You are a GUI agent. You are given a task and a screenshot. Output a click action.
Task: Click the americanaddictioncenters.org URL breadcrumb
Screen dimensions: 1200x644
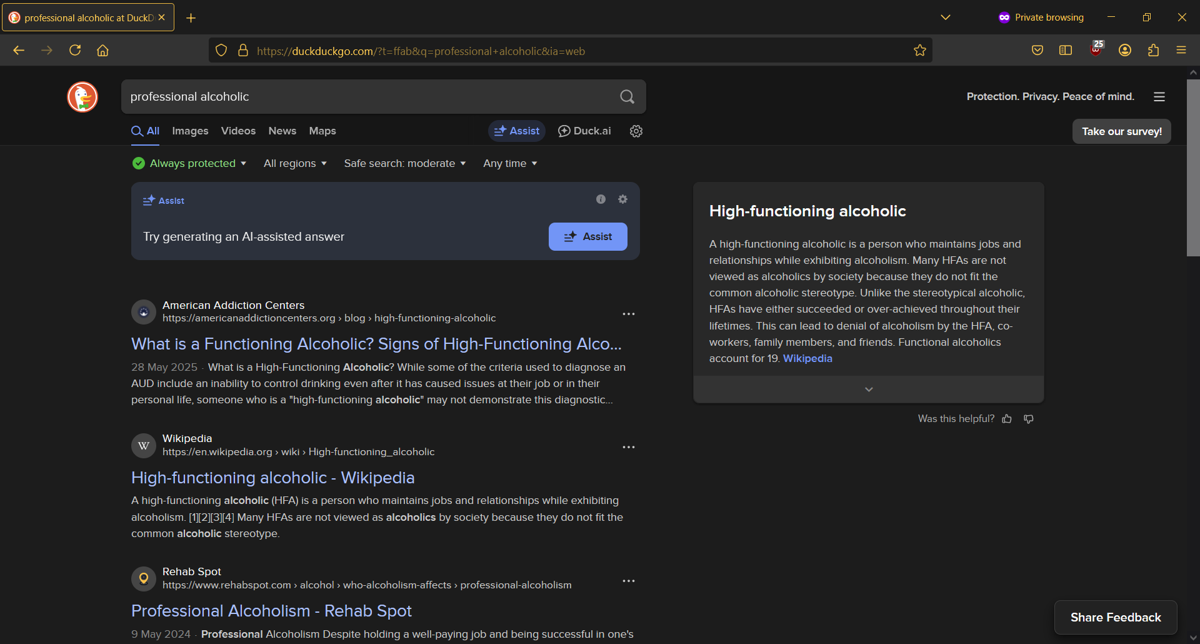click(x=329, y=318)
